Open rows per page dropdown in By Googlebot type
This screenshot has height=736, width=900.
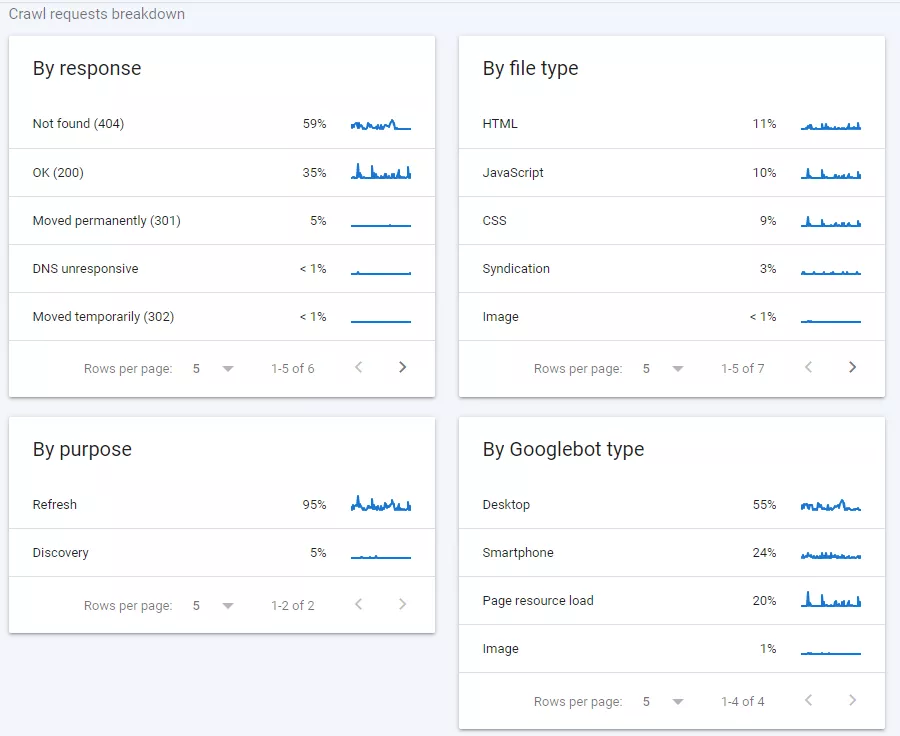point(663,702)
